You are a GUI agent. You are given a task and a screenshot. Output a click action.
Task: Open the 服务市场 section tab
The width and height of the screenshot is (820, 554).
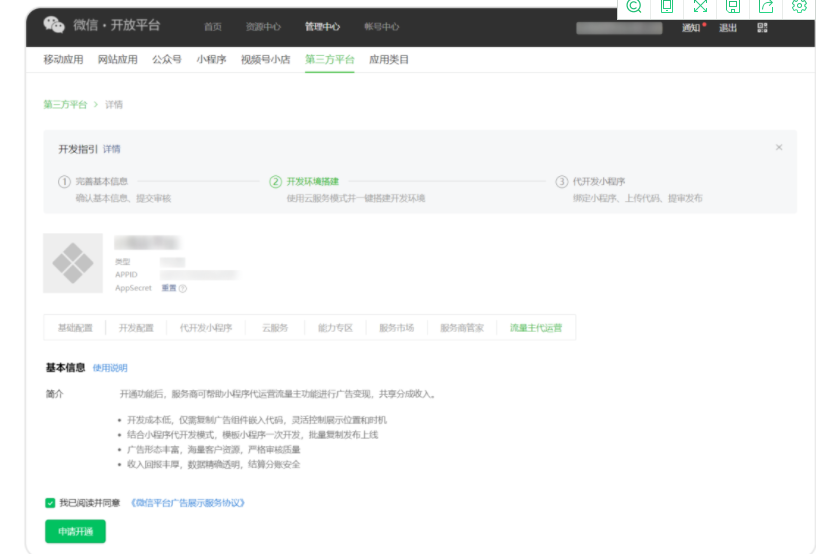[x=396, y=328]
